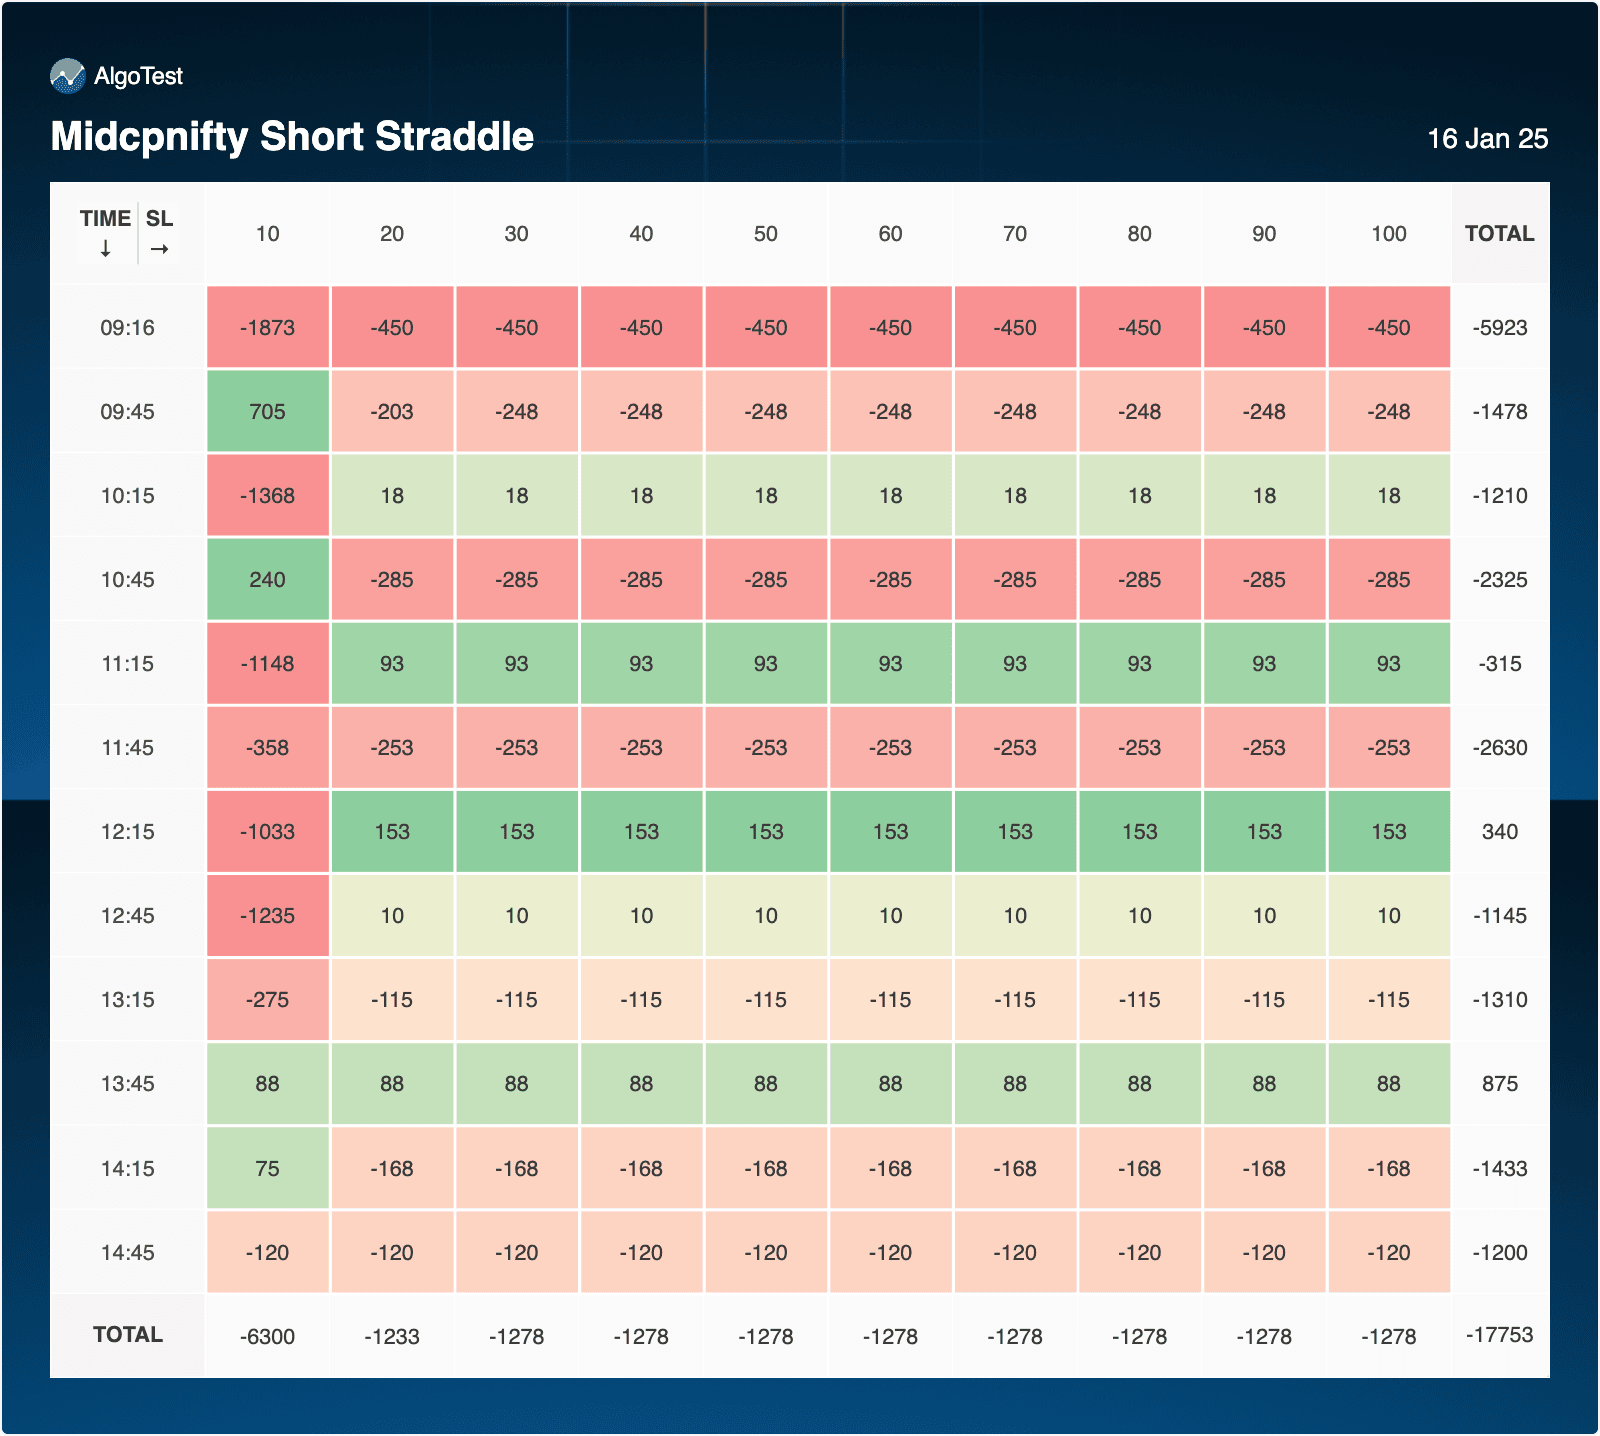Click the AlgoTest logo icon
1600x1436 pixels.
point(68,76)
